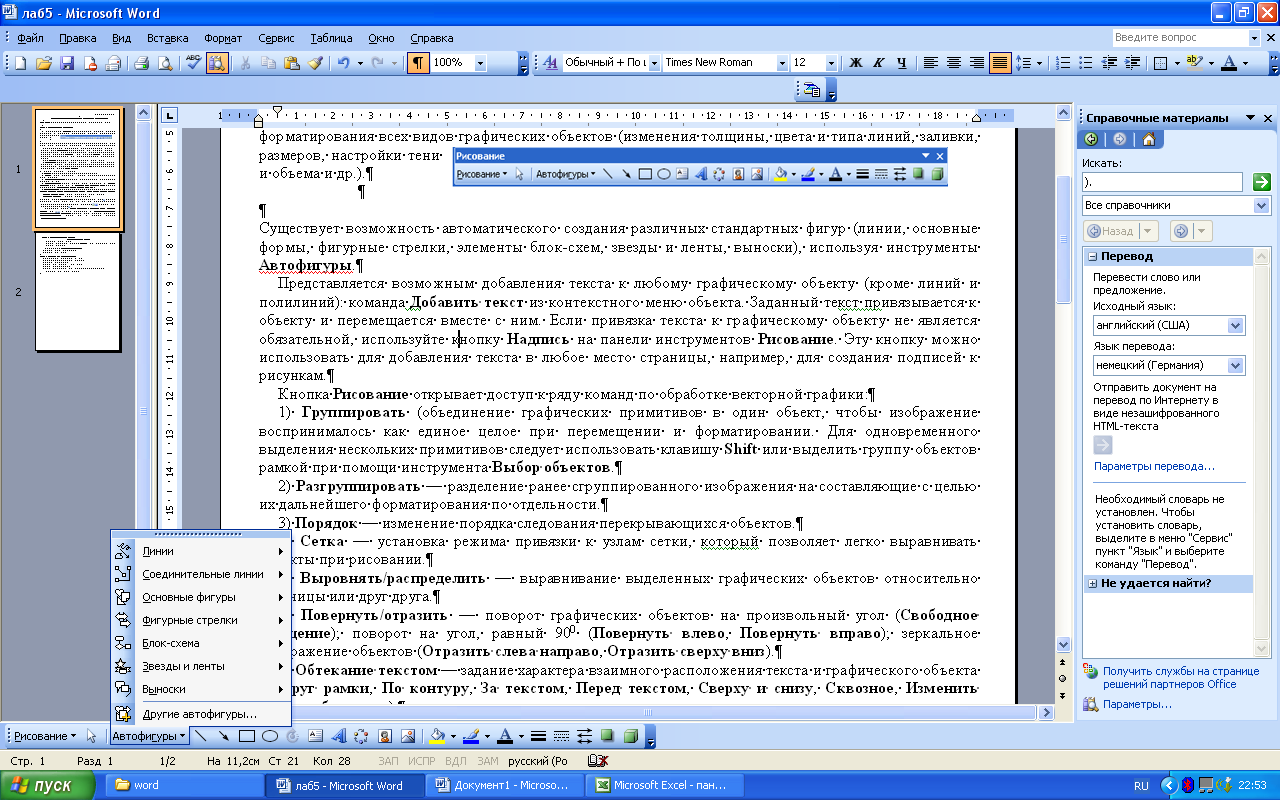The image size is (1280, 800).
Task: Open the Times New Roman font dropdown
Action: pos(782,62)
